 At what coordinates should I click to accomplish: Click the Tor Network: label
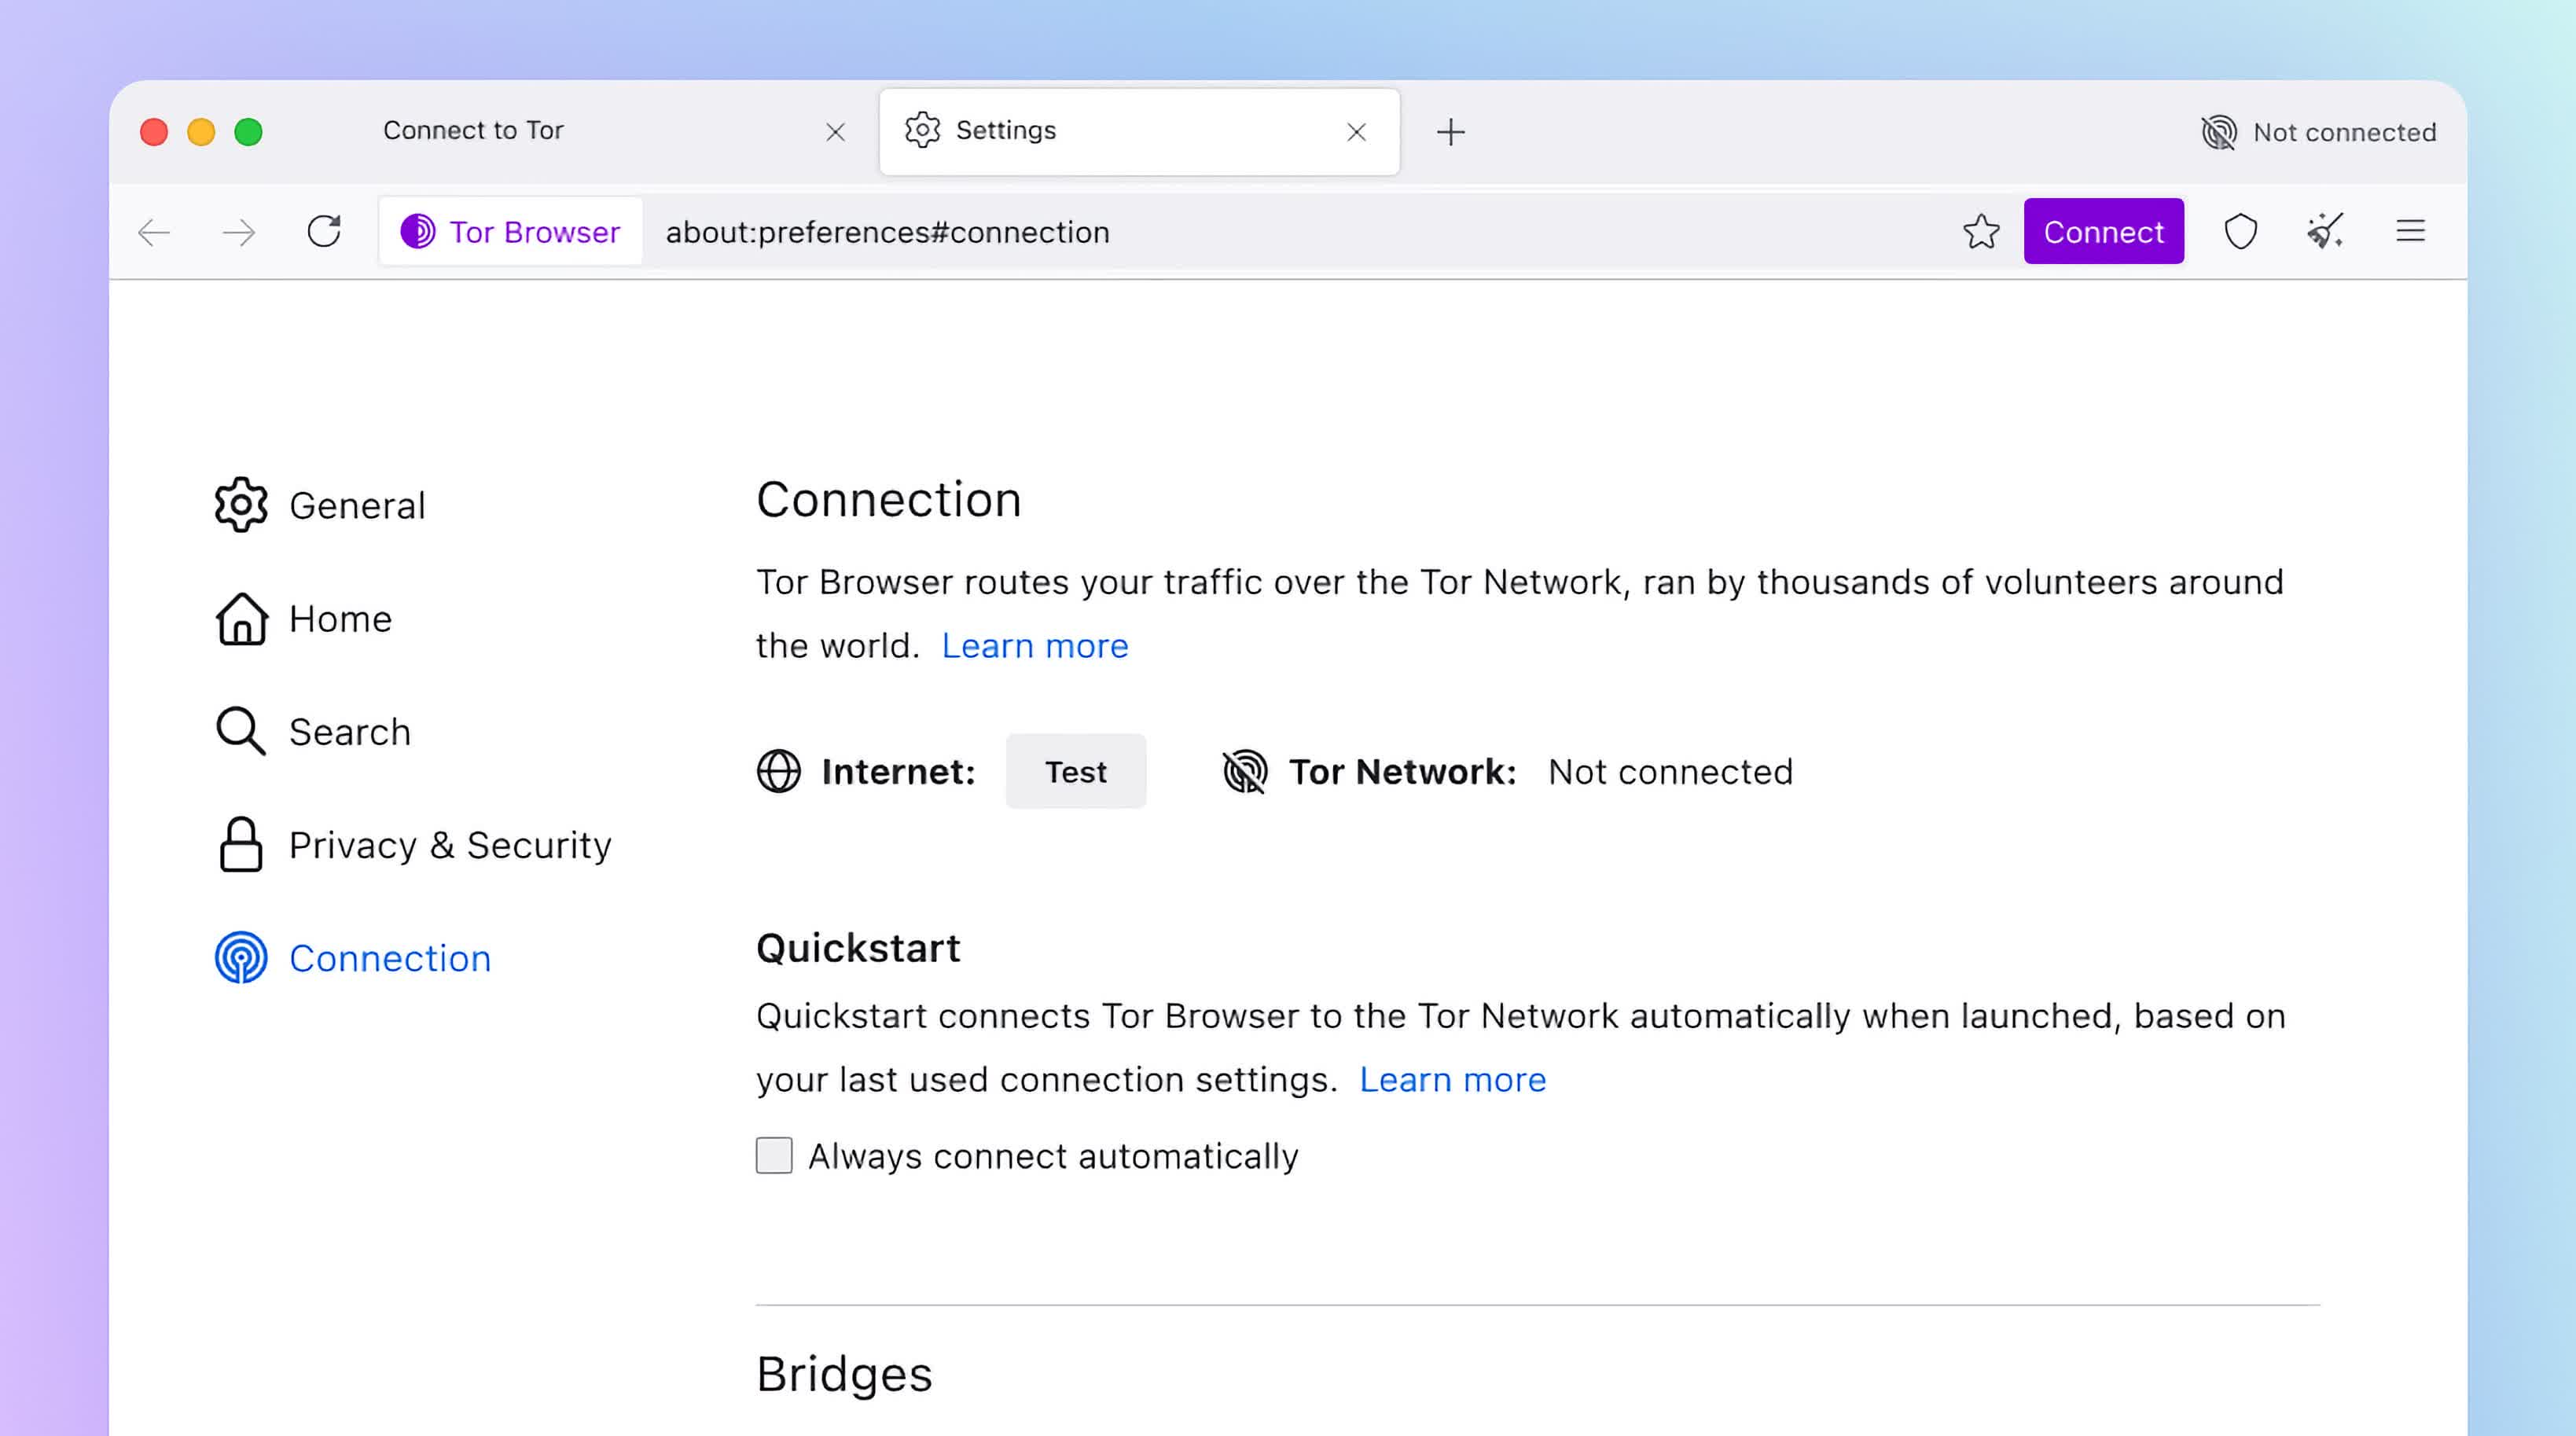tap(1402, 772)
